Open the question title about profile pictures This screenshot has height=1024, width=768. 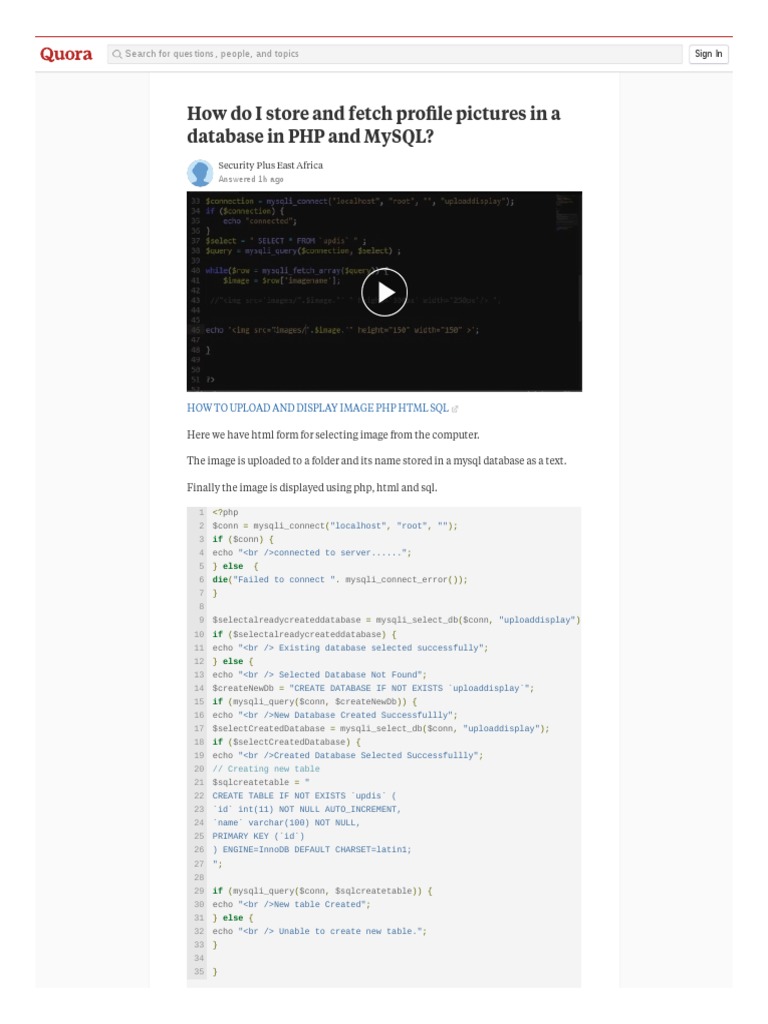pos(374,124)
